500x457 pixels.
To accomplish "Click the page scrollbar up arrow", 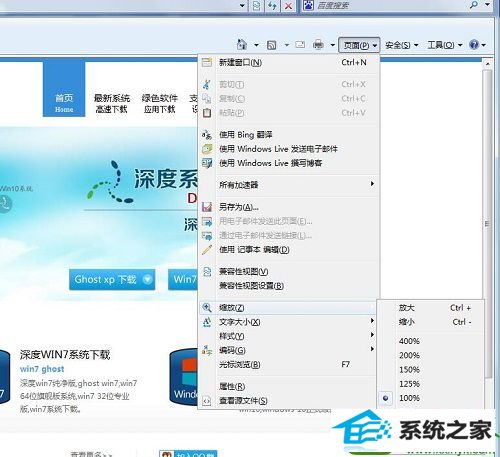I will pos(487,63).
